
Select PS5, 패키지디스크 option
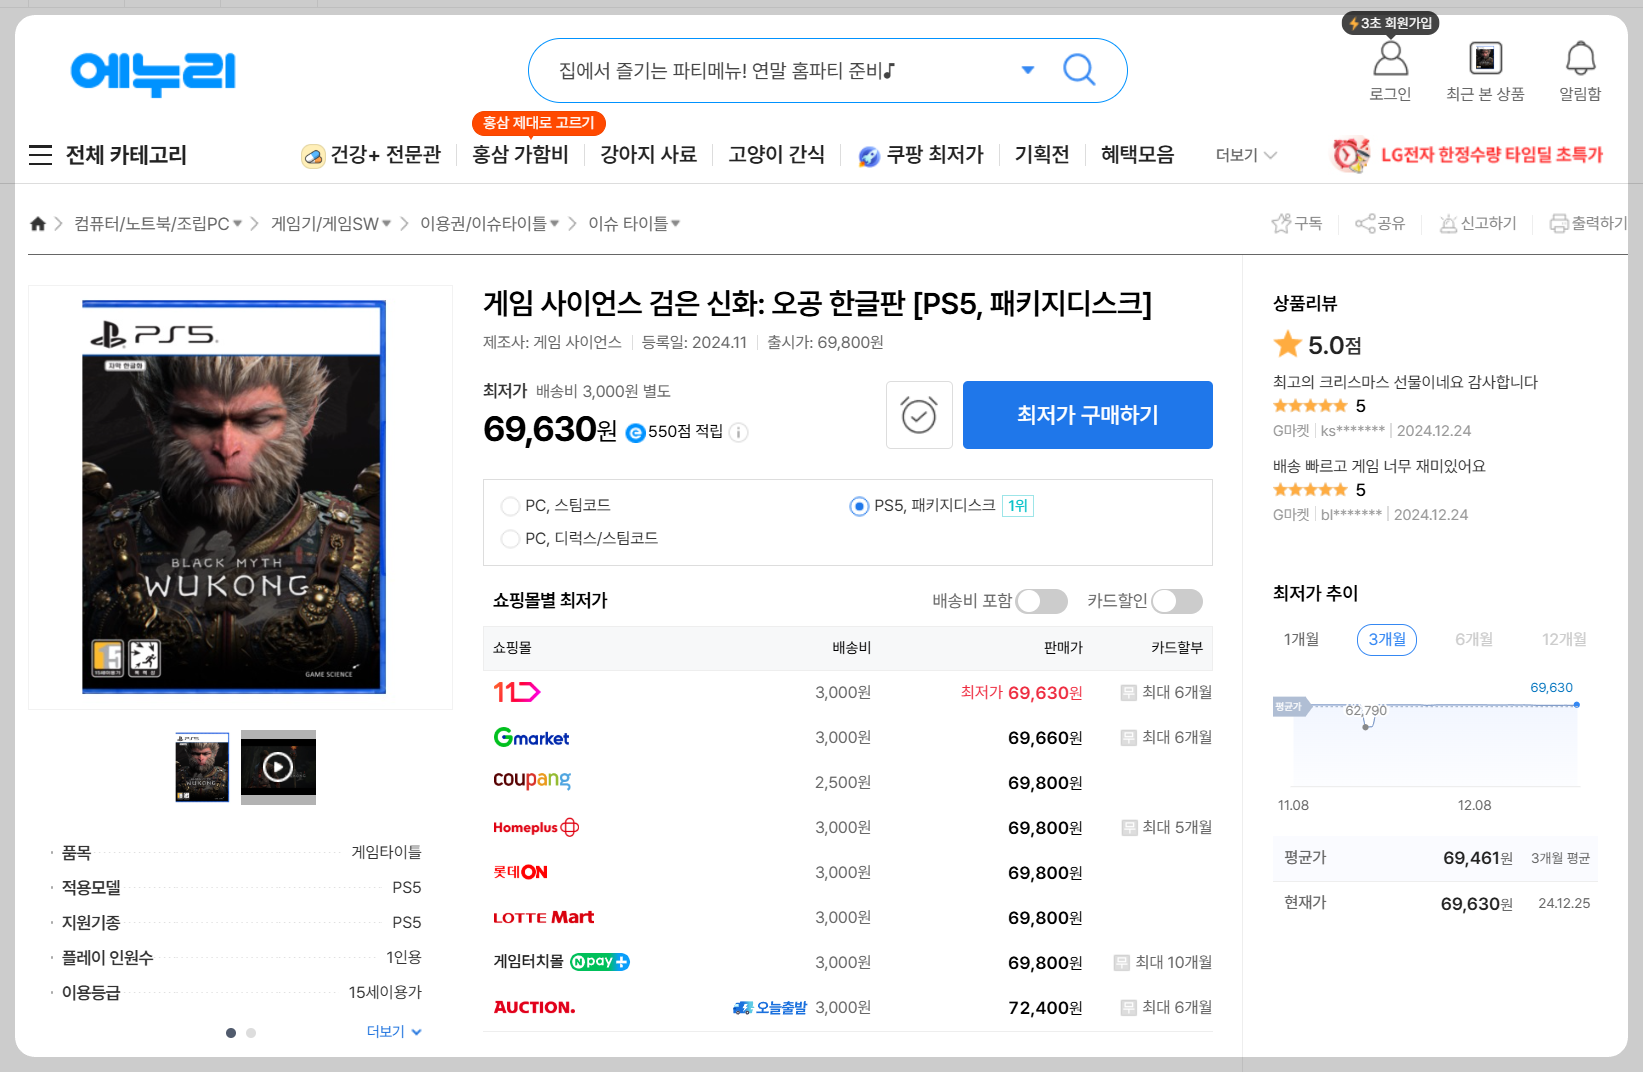click(859, 506)
